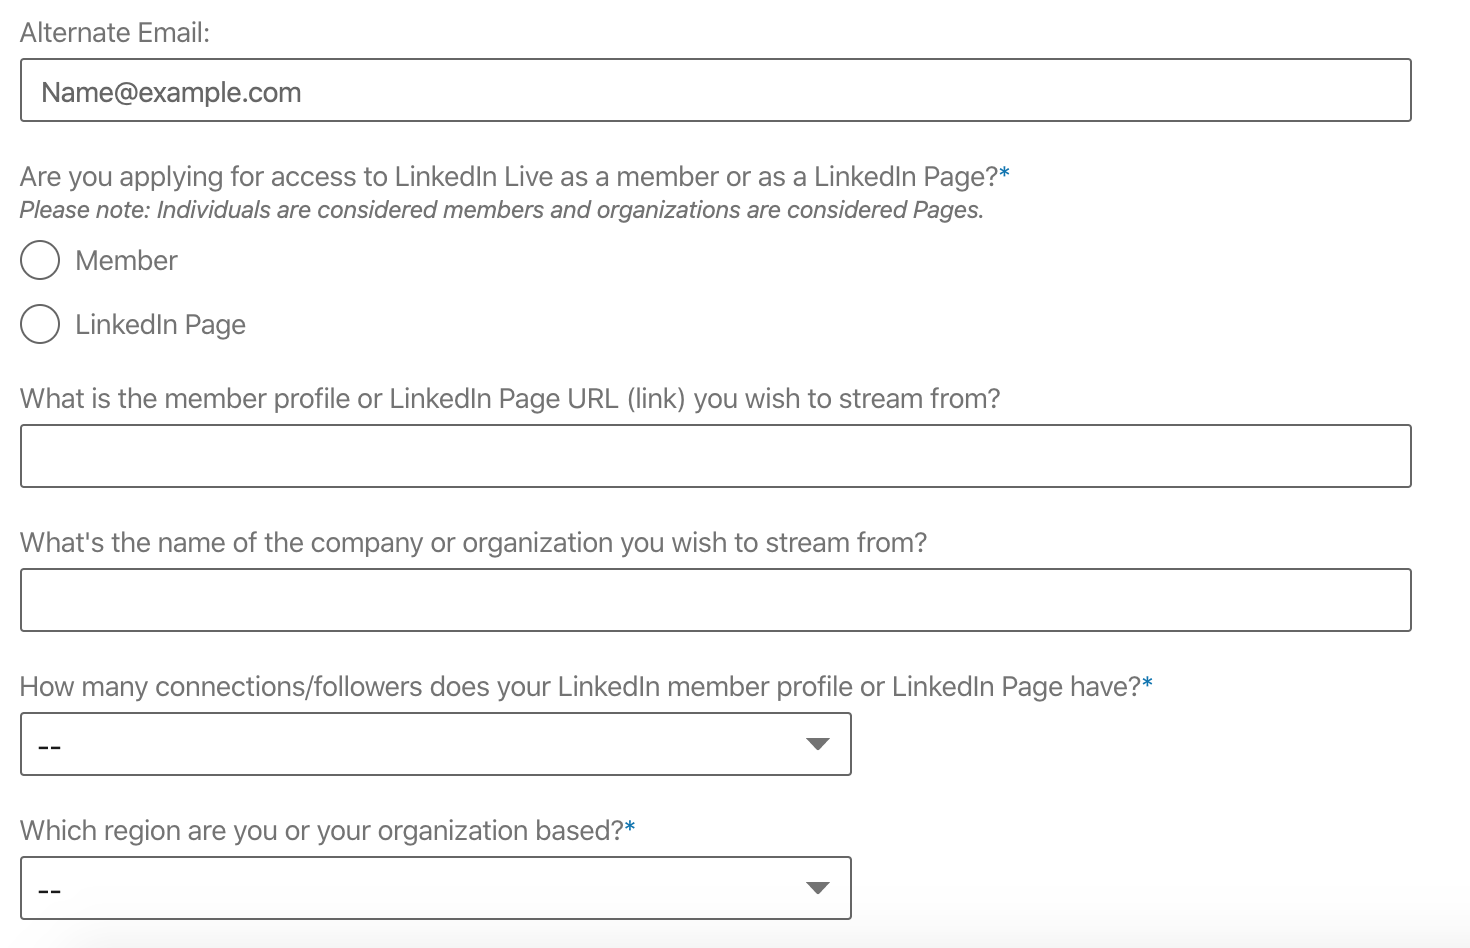Click the 'LinkedIn Page' option label text
1470x948 pixels.
[160, 325]
